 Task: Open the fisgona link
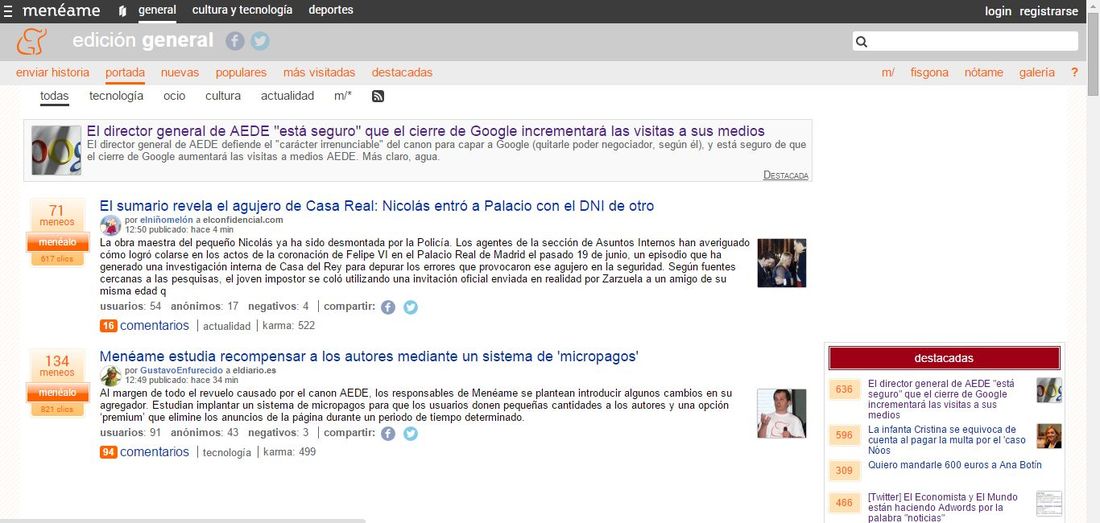click(930, 72)
